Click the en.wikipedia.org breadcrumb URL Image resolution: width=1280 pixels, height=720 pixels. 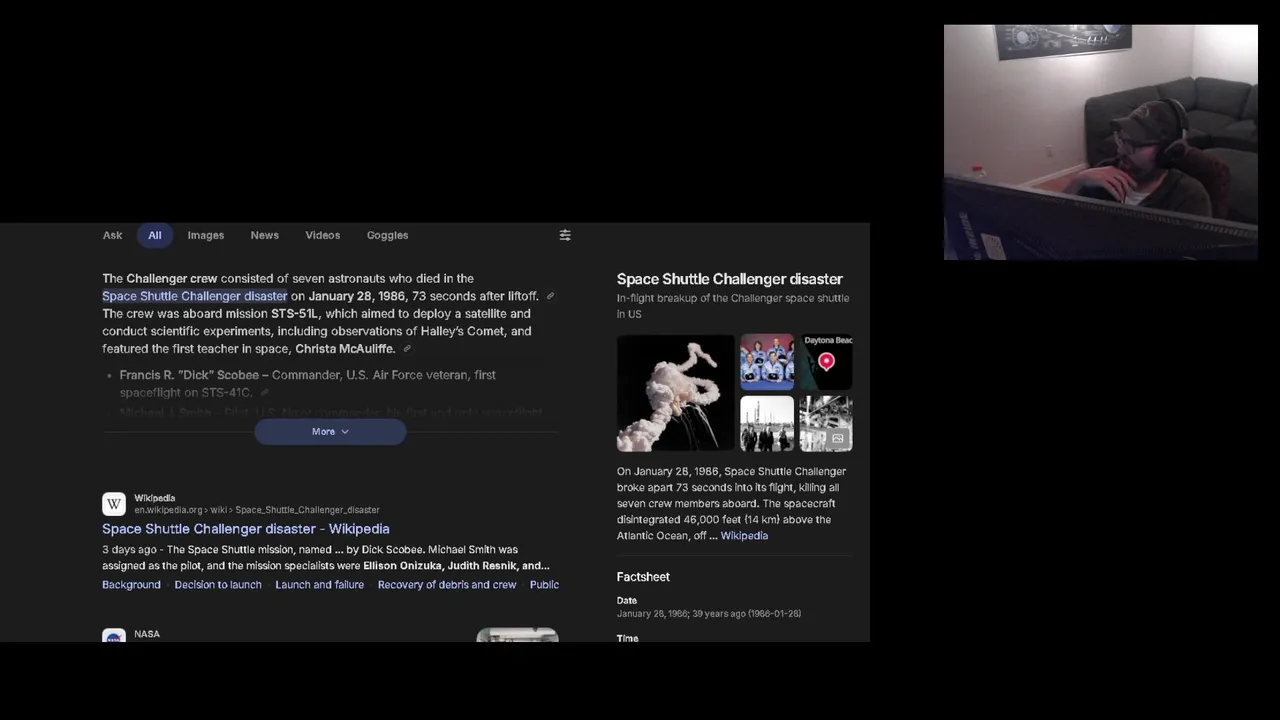[257, 510]
